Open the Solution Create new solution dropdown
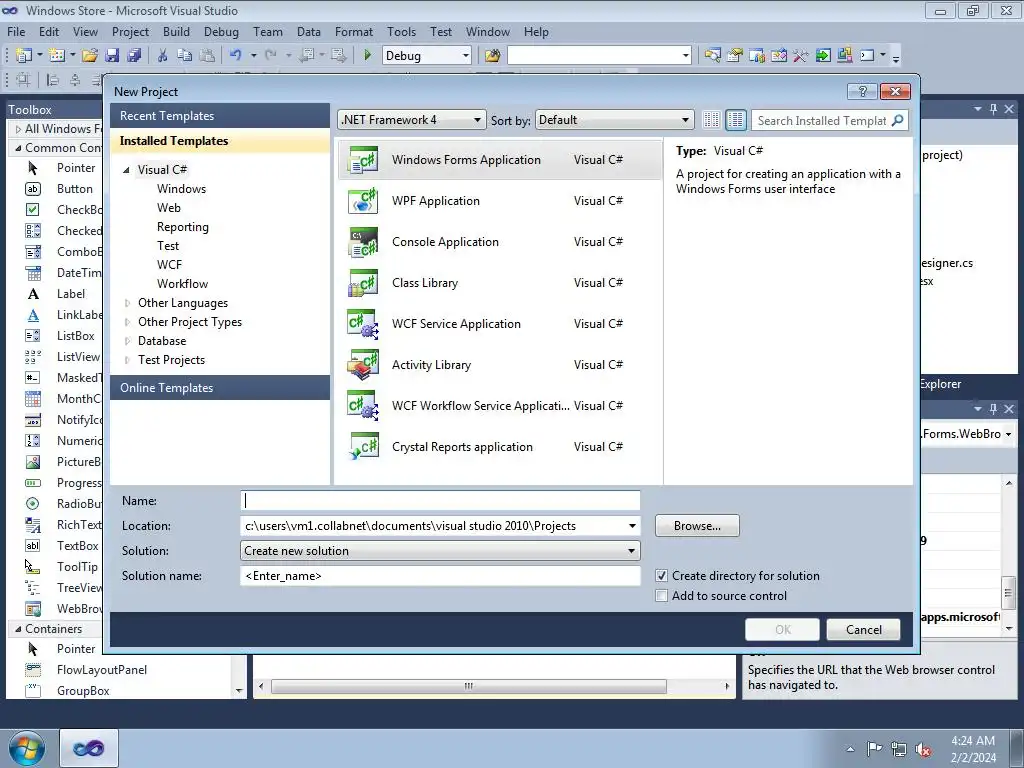 coord(440,551)
